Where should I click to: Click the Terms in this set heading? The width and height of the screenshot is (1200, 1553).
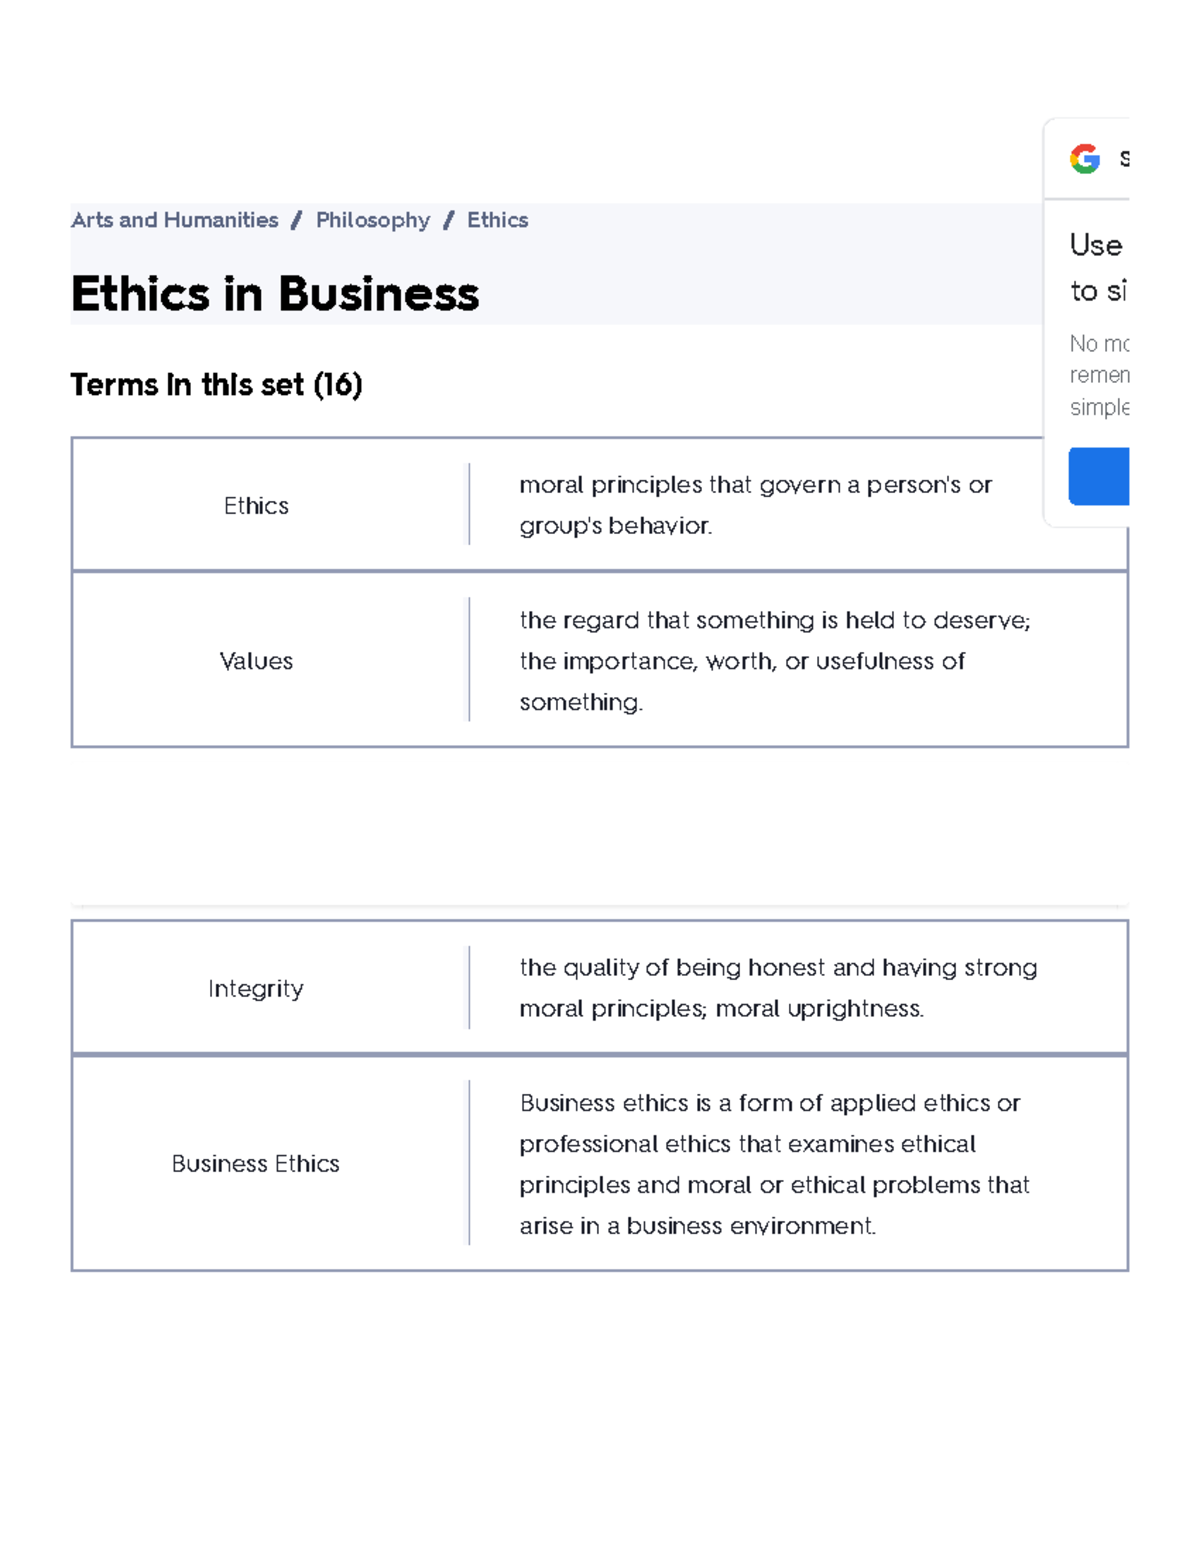[x=218, y=384]
